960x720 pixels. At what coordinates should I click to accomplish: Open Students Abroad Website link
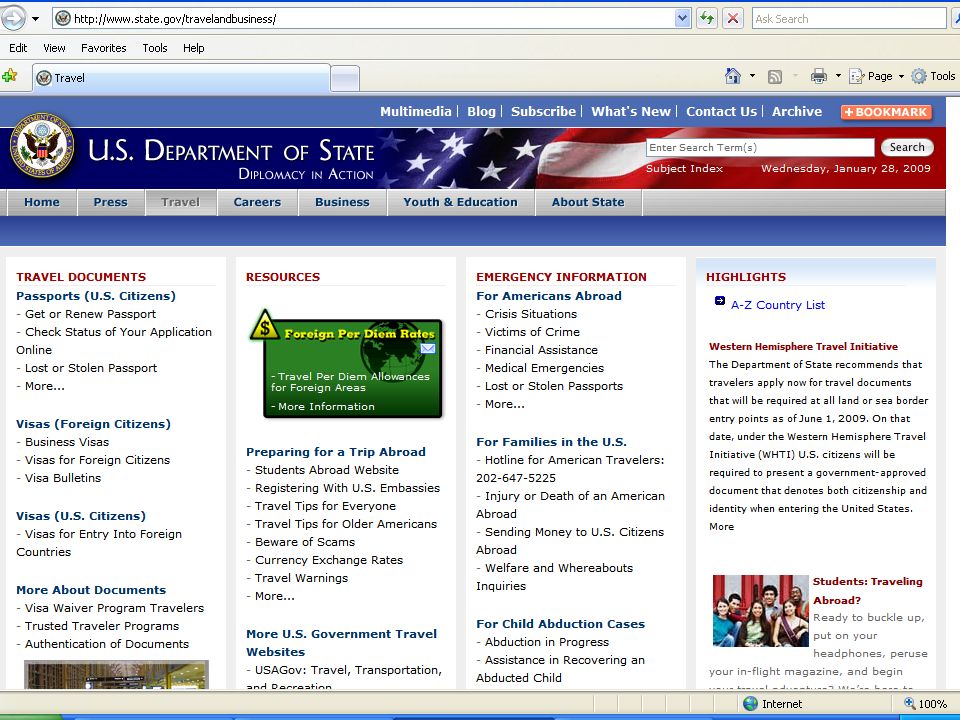(x=327, y=470)
